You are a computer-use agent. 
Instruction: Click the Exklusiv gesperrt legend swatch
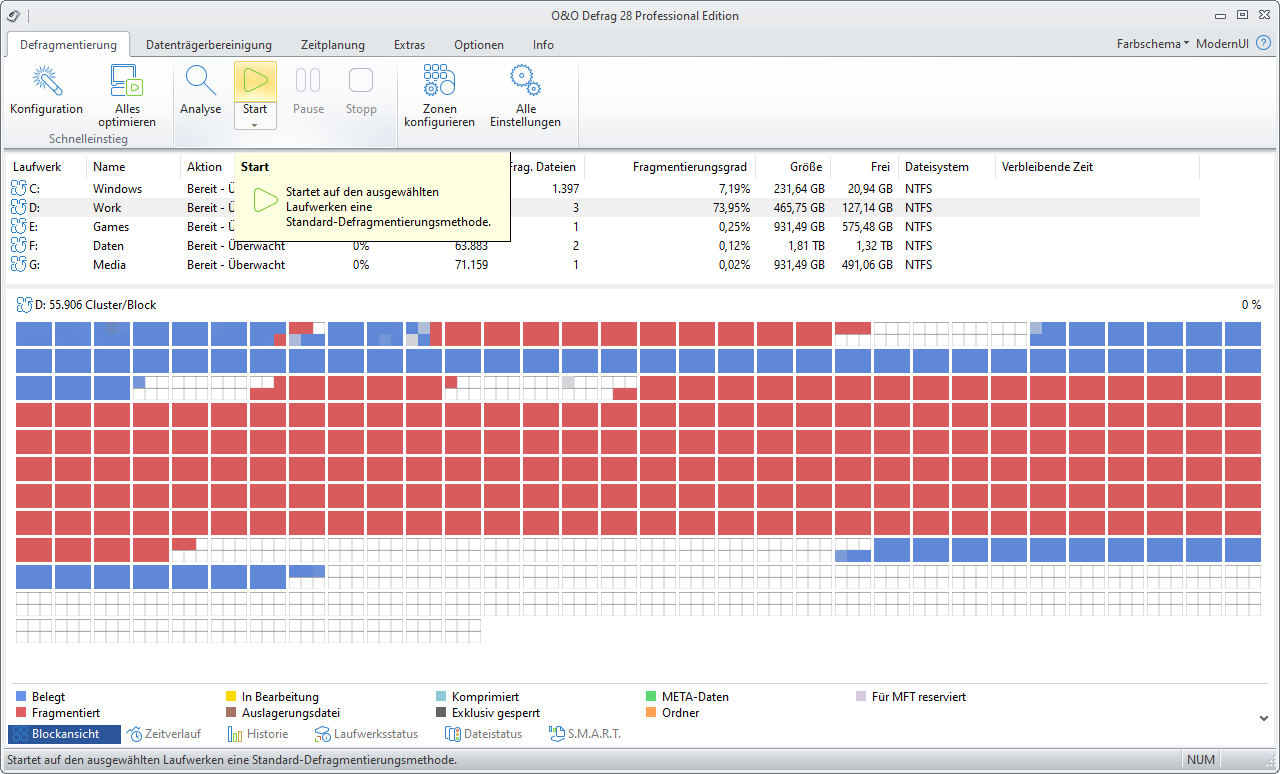[x=441, y=713]
